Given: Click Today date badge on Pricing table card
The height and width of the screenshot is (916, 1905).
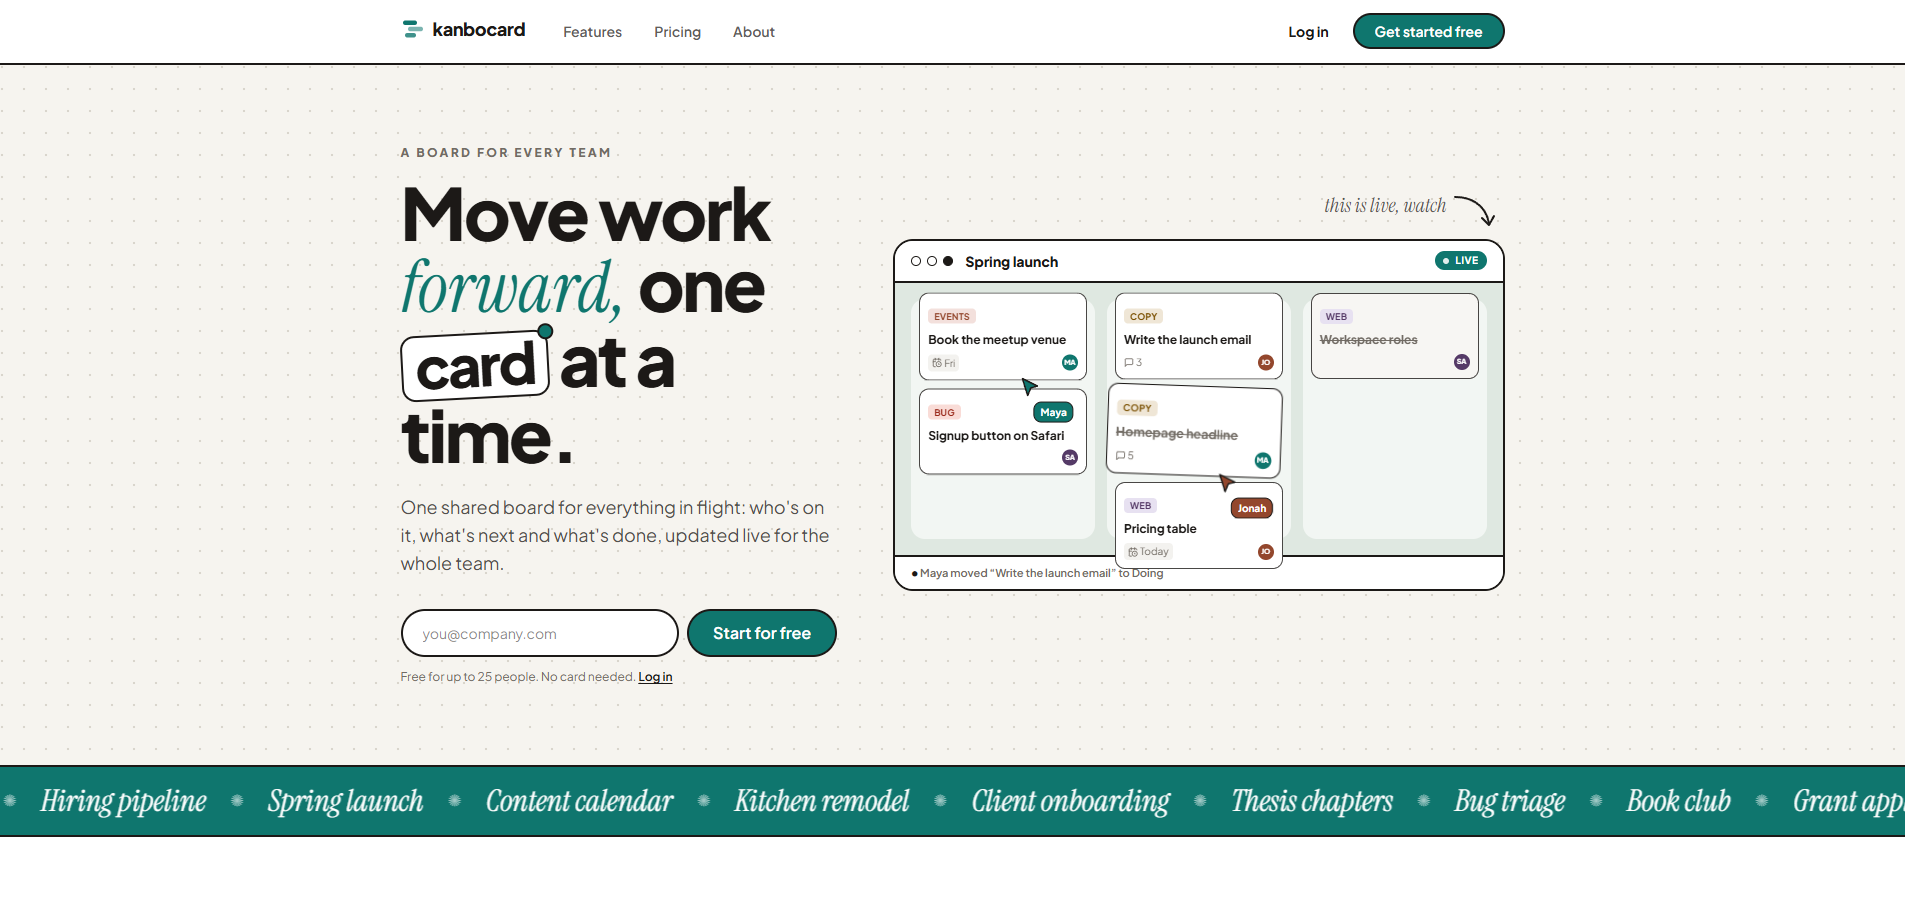Looking at the screenshot, I should tap(1148, 552).
